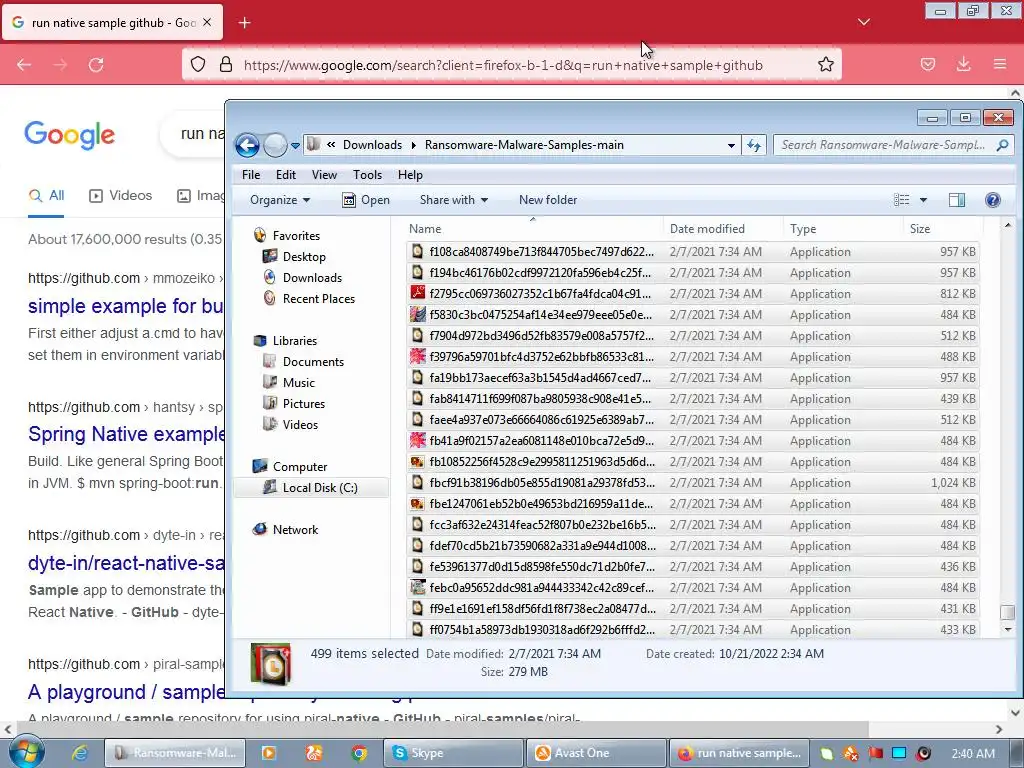Screen dimensions: 1024x768
Task: Select file f108ca8408749be713f844705bec7497d622
Action: [692, 251]
